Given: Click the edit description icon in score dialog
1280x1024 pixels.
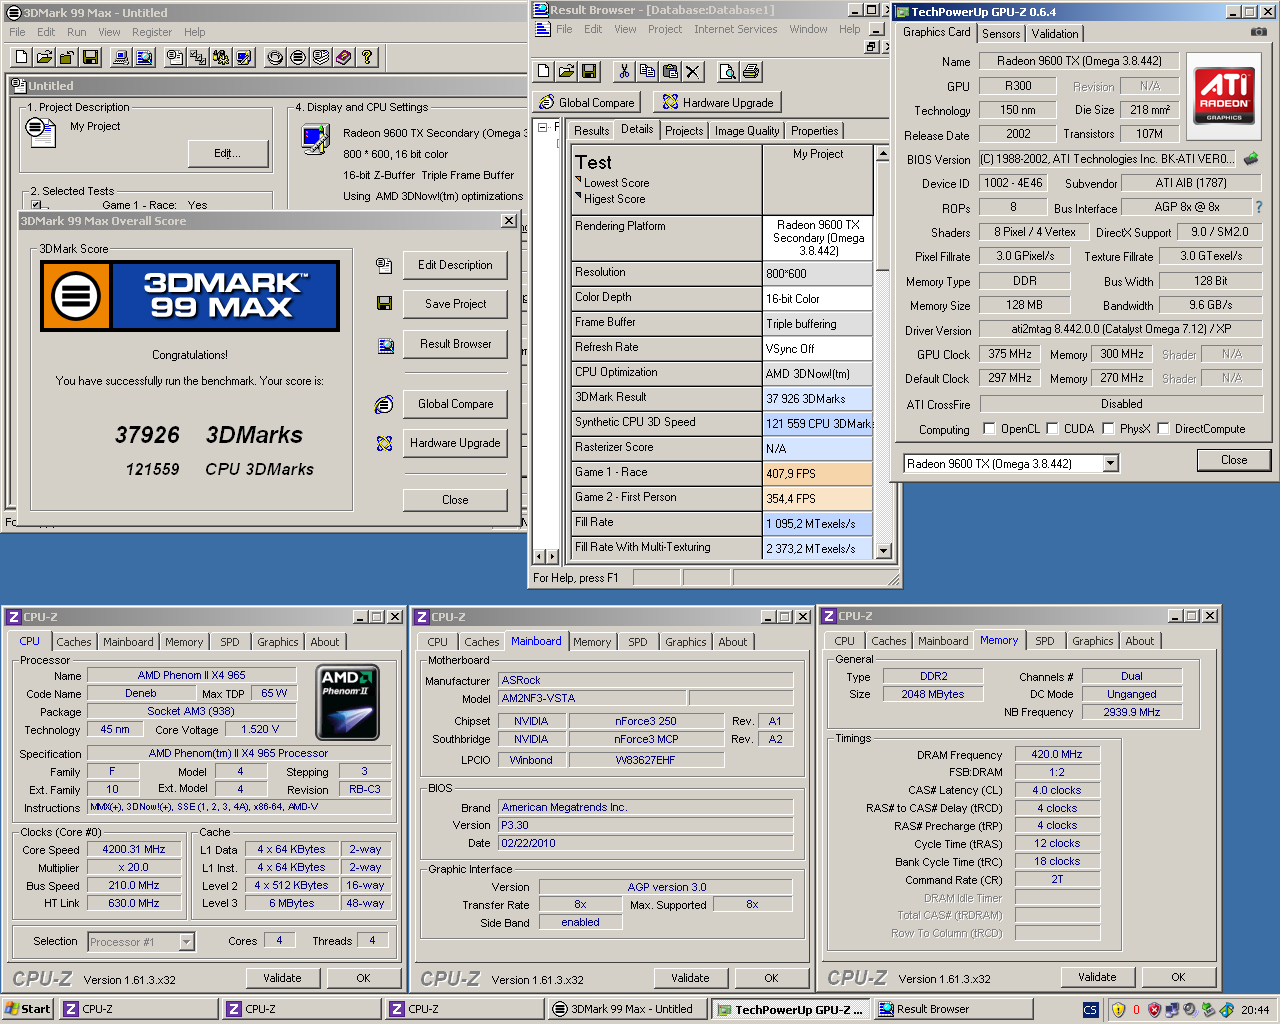Looking at the screenshot, I should pyautogui.click(x=383, y=265).
